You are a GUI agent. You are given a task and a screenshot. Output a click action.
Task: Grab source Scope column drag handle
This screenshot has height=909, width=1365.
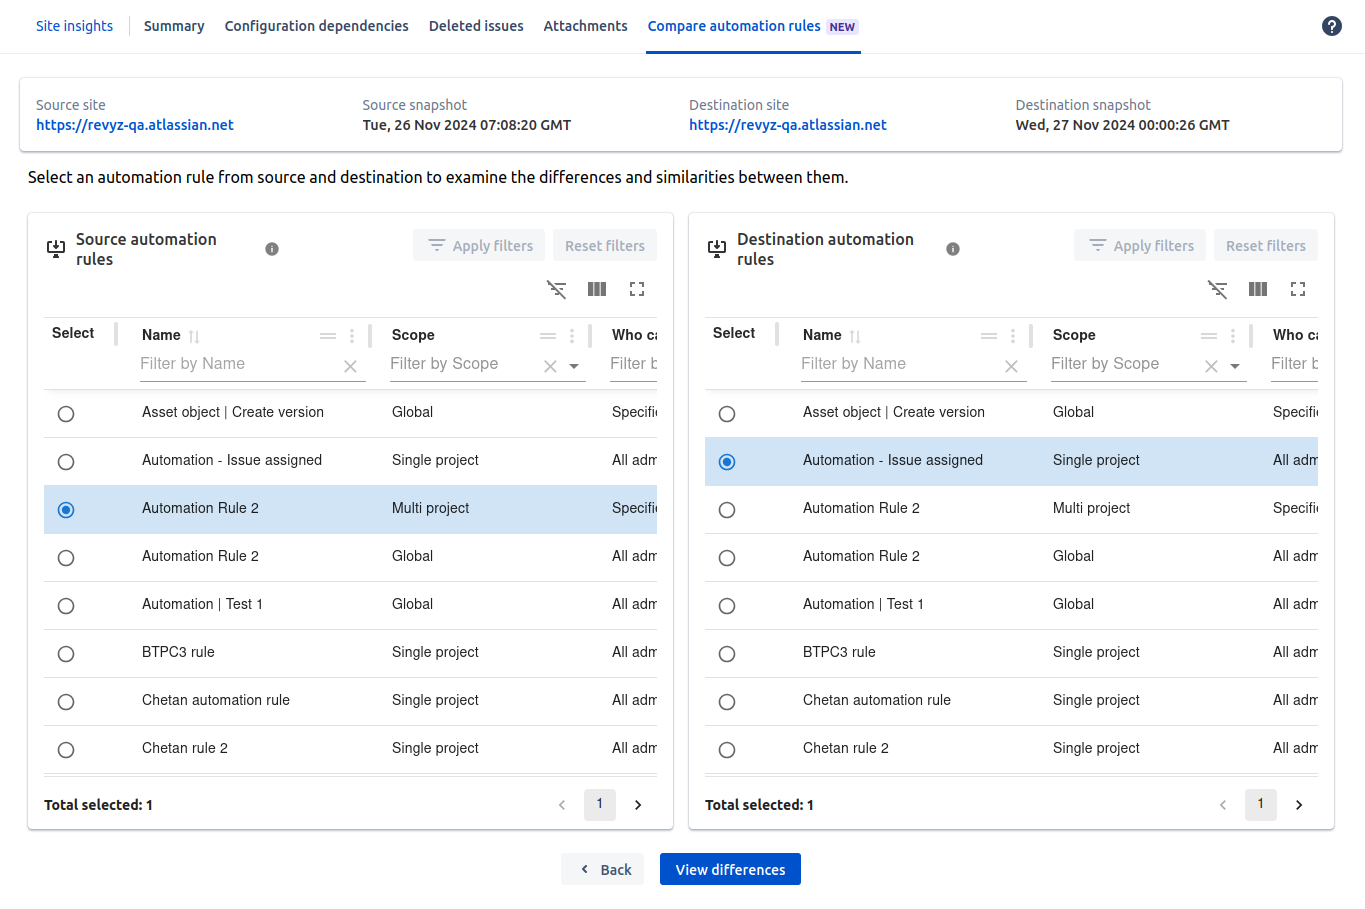coord(548,336)
